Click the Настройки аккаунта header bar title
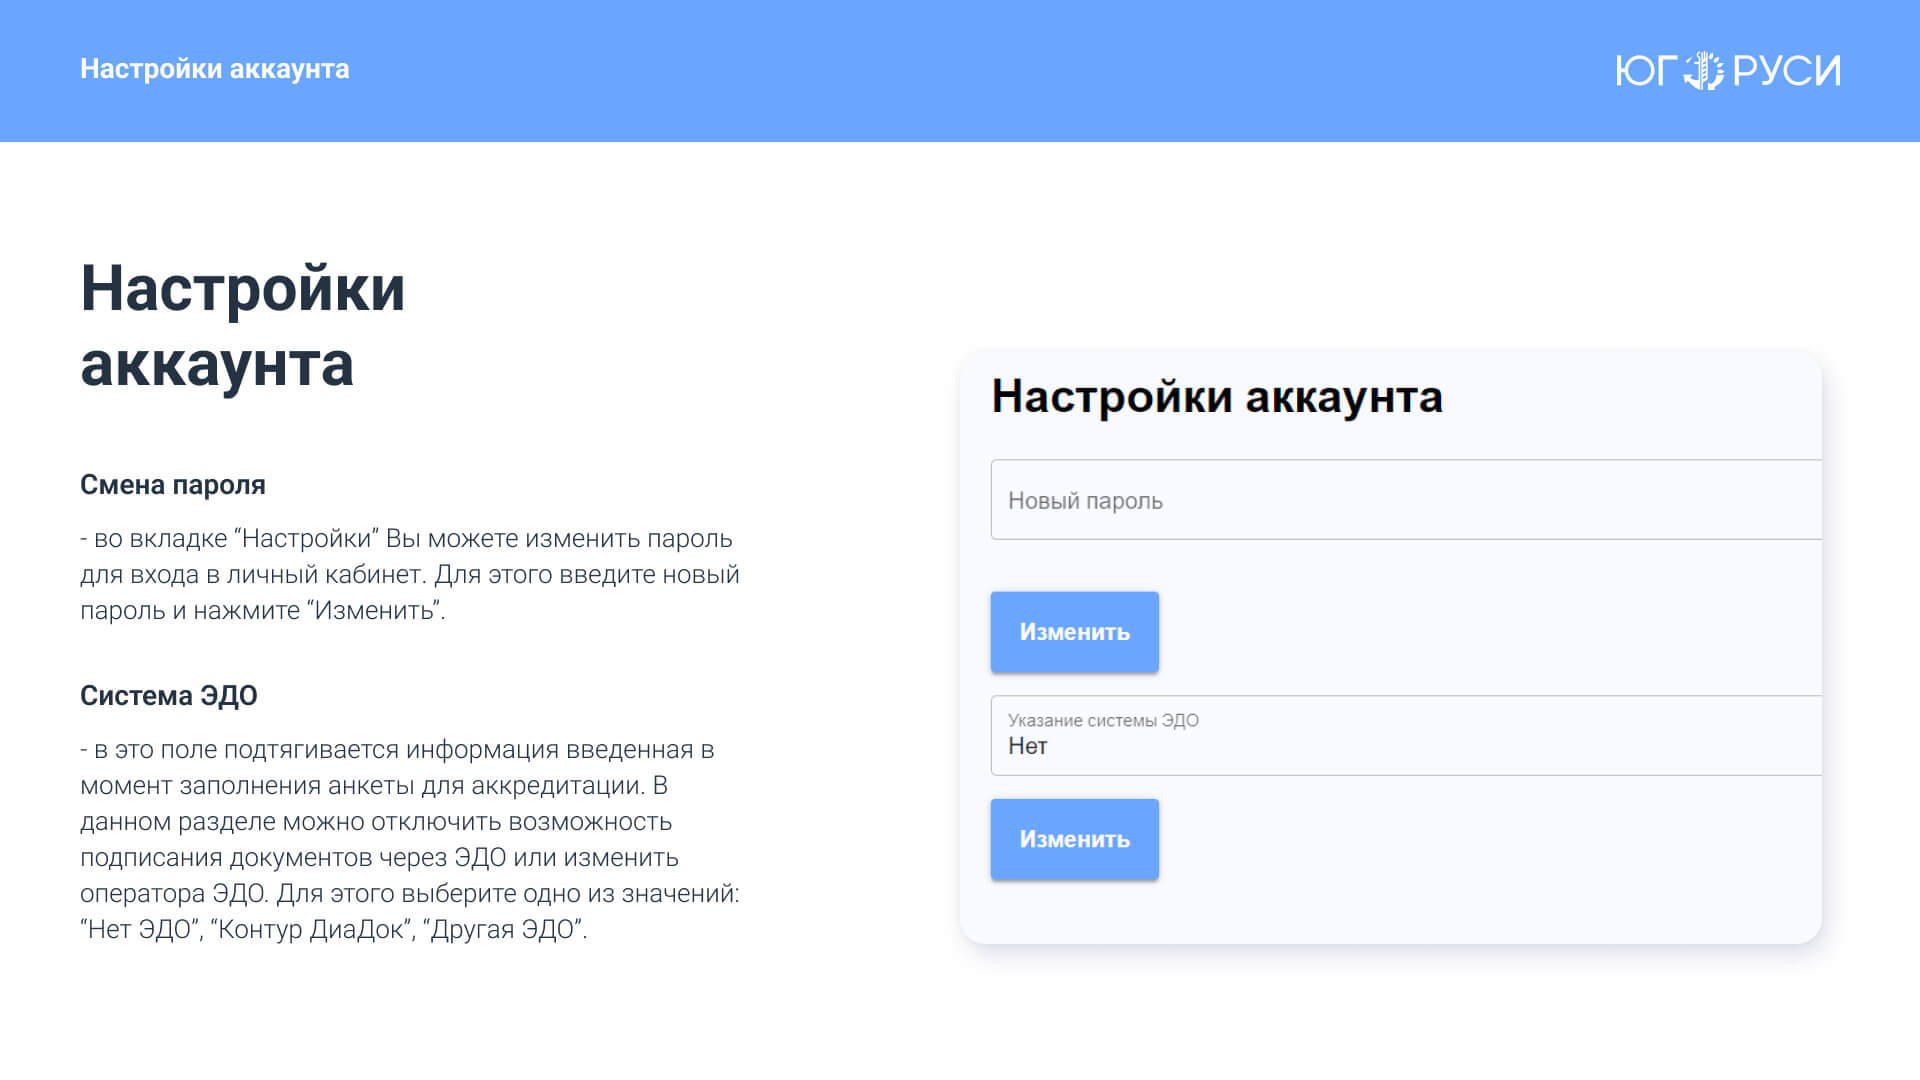The width and height of the screenshot is (1920, 1080). click(x=214, y=69)
